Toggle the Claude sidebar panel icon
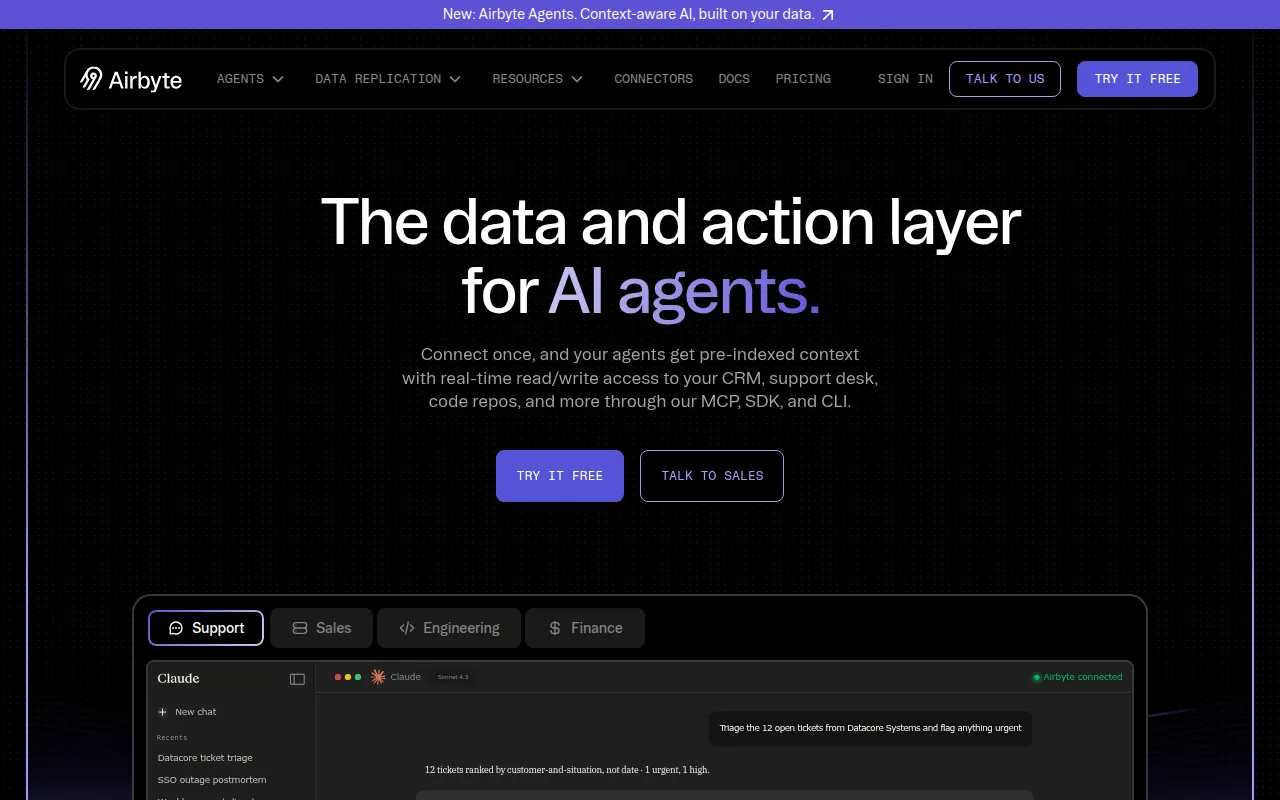 tap(297, 679)
